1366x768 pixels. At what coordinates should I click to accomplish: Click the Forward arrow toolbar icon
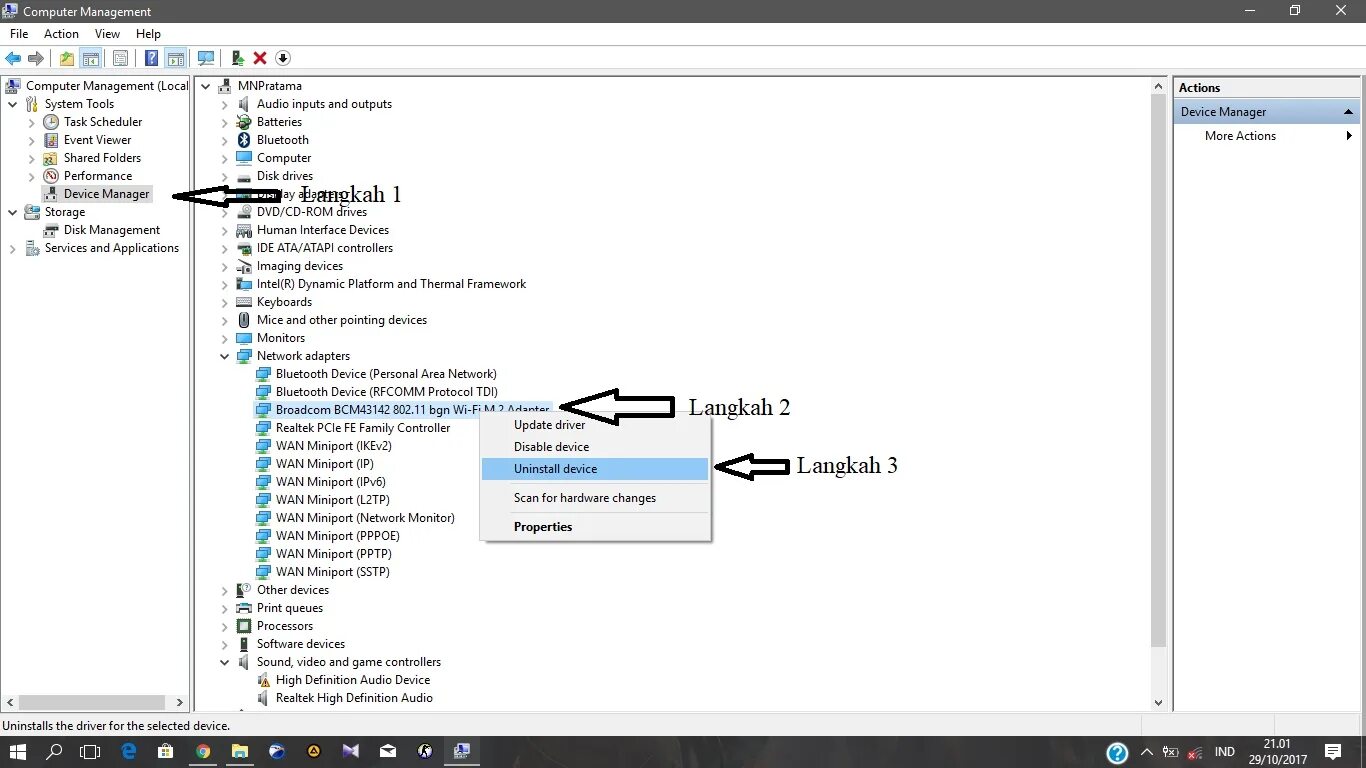click(36, 58)
